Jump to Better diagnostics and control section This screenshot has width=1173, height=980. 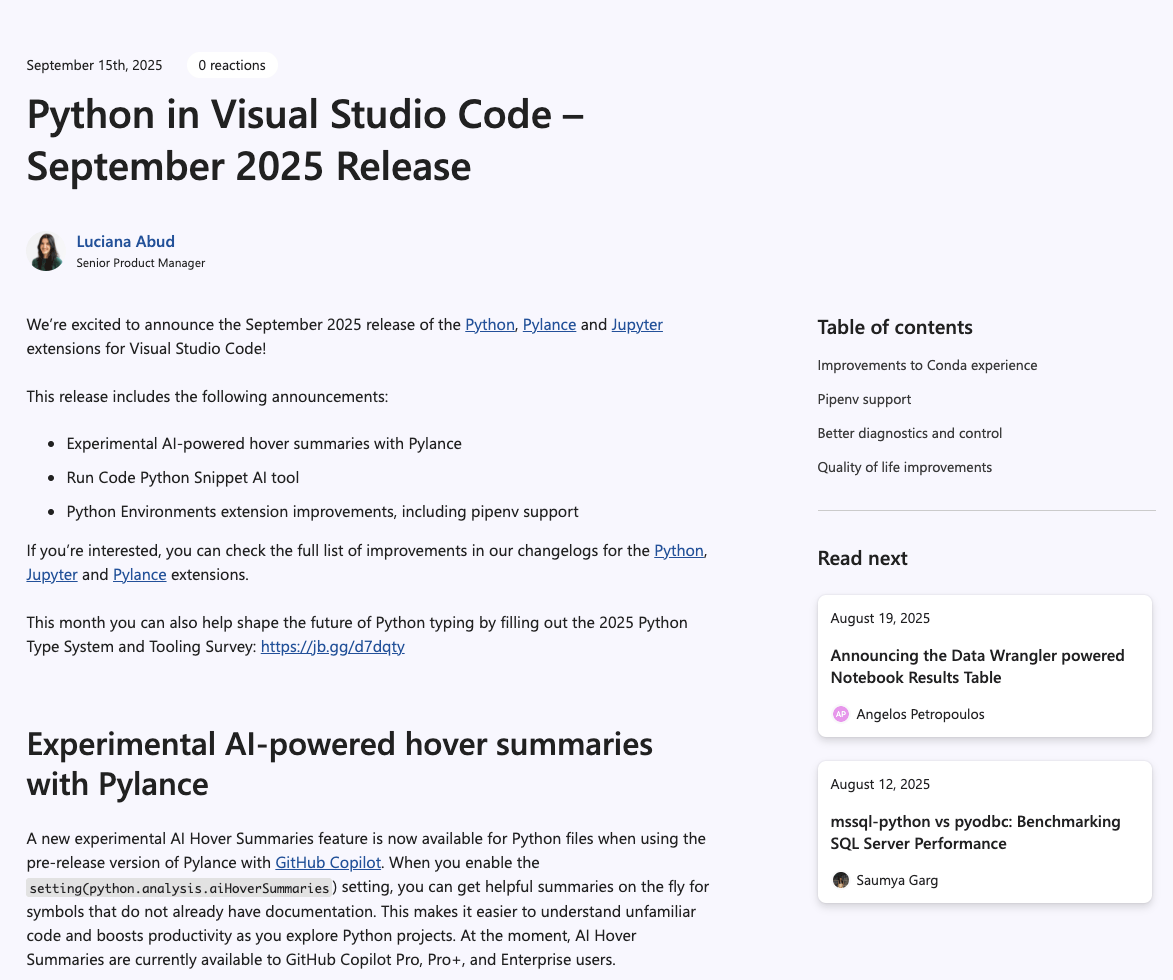pos(909,433)
